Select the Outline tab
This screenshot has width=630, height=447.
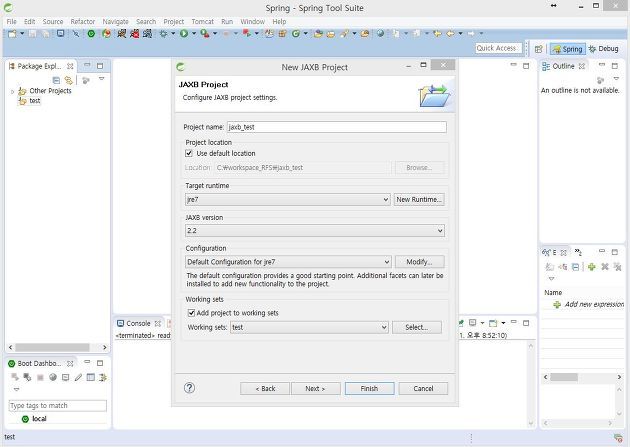tap(563, 66)
